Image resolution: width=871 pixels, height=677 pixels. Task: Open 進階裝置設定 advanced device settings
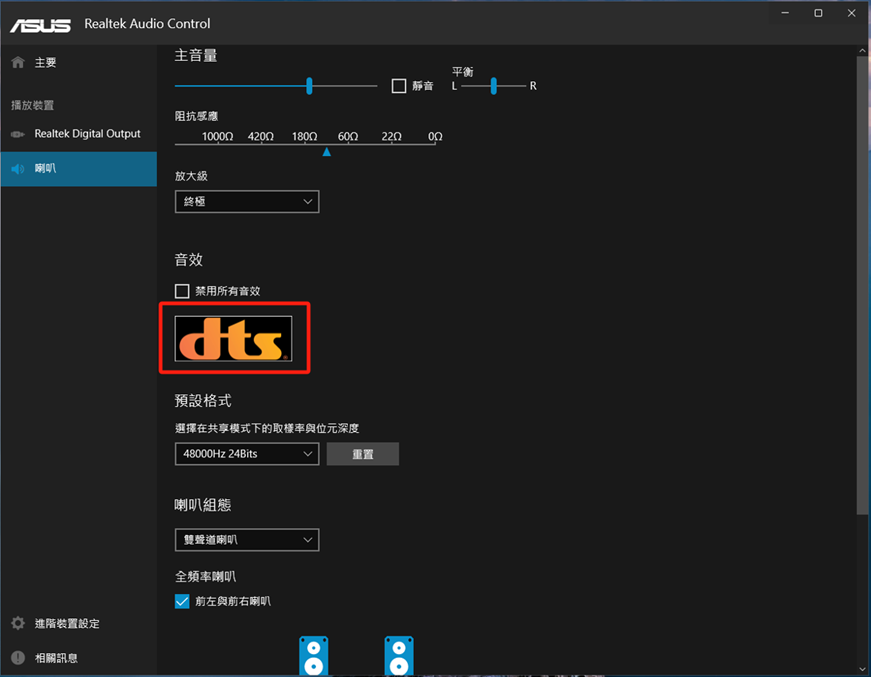tap(79, 623)
